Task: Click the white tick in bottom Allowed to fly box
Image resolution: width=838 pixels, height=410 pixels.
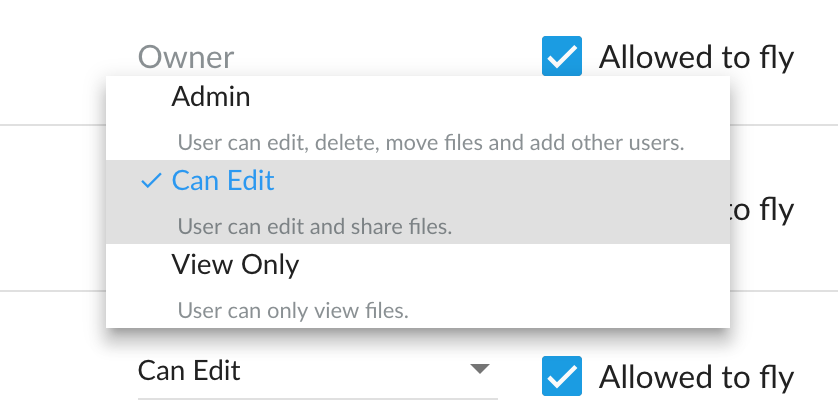Action: pyautogui.click(x=562, y=376)
